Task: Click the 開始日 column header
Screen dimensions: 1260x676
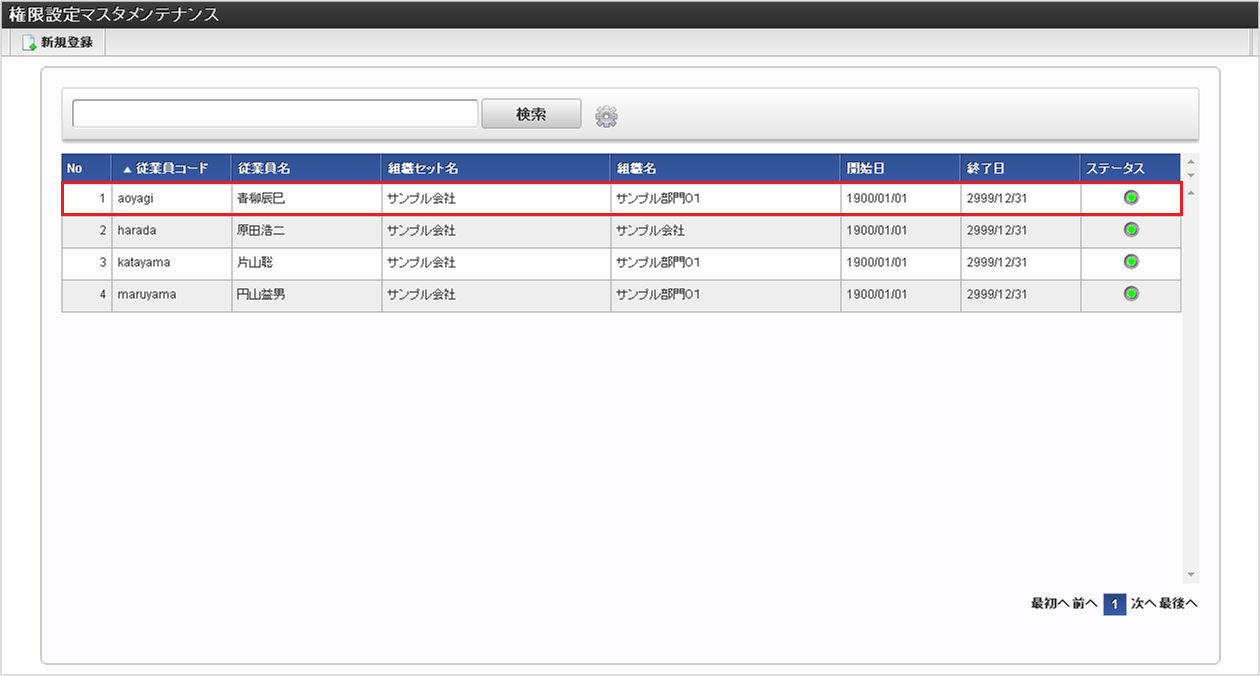Action: pyautogui.click(x=901, y=168)
